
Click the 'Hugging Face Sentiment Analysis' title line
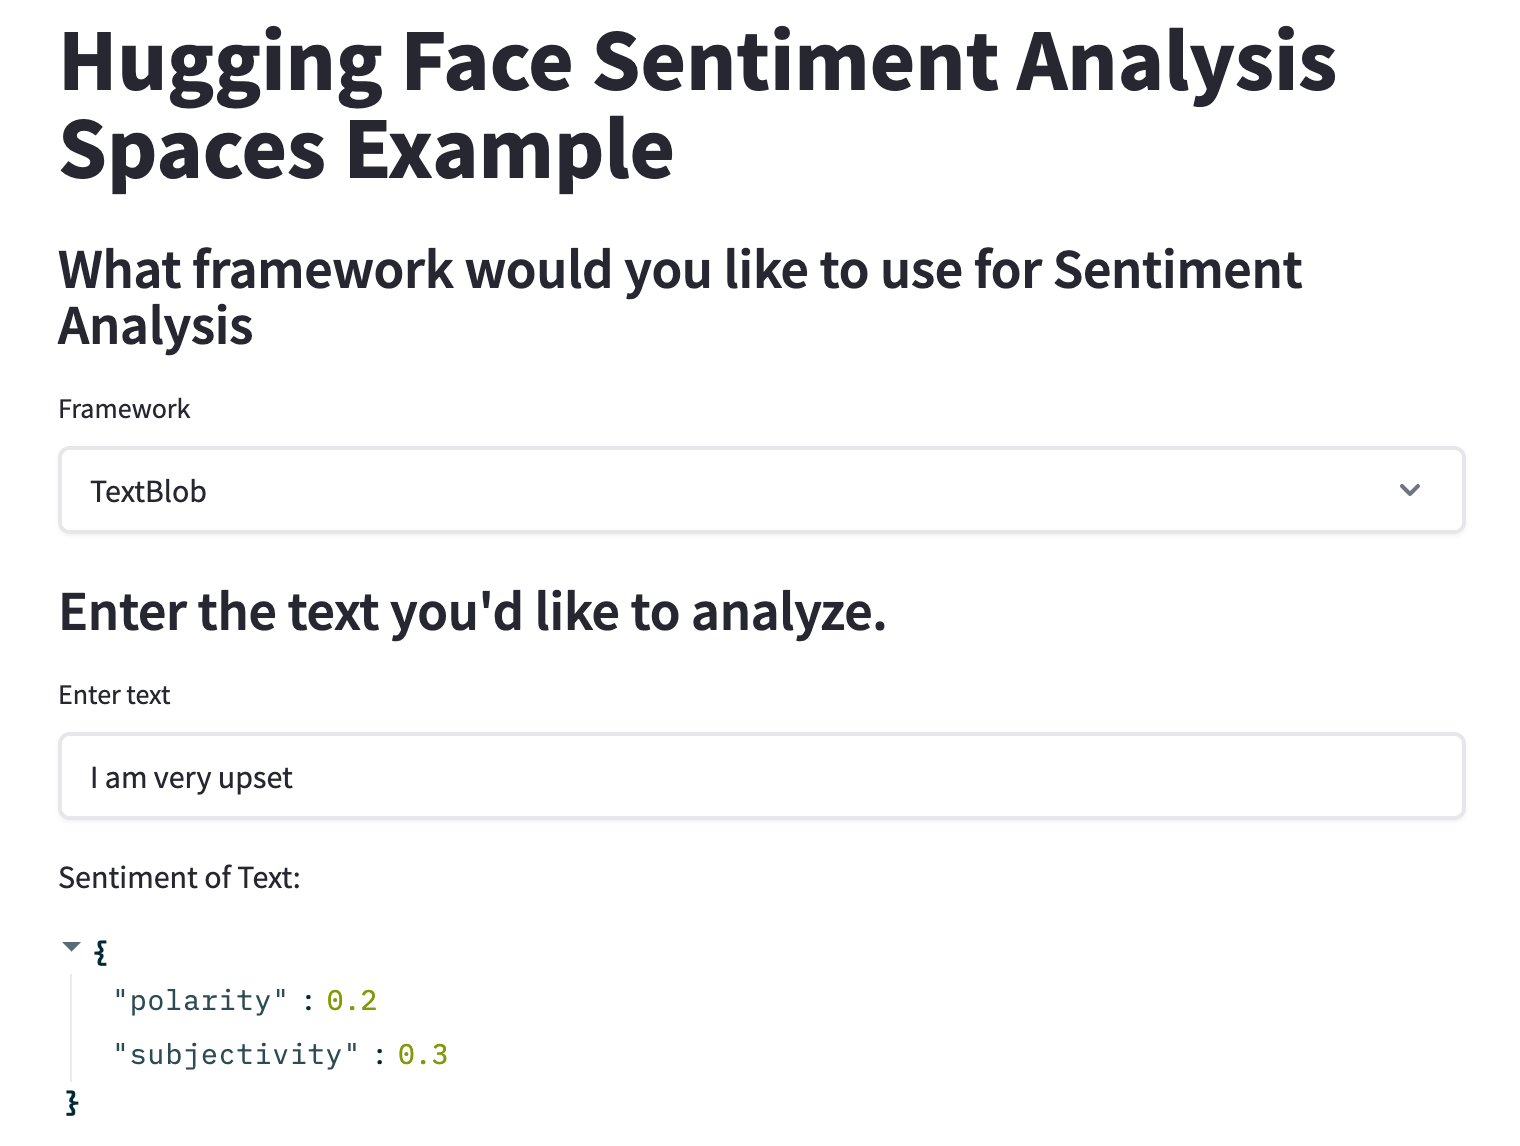click(x=697, y=62)
